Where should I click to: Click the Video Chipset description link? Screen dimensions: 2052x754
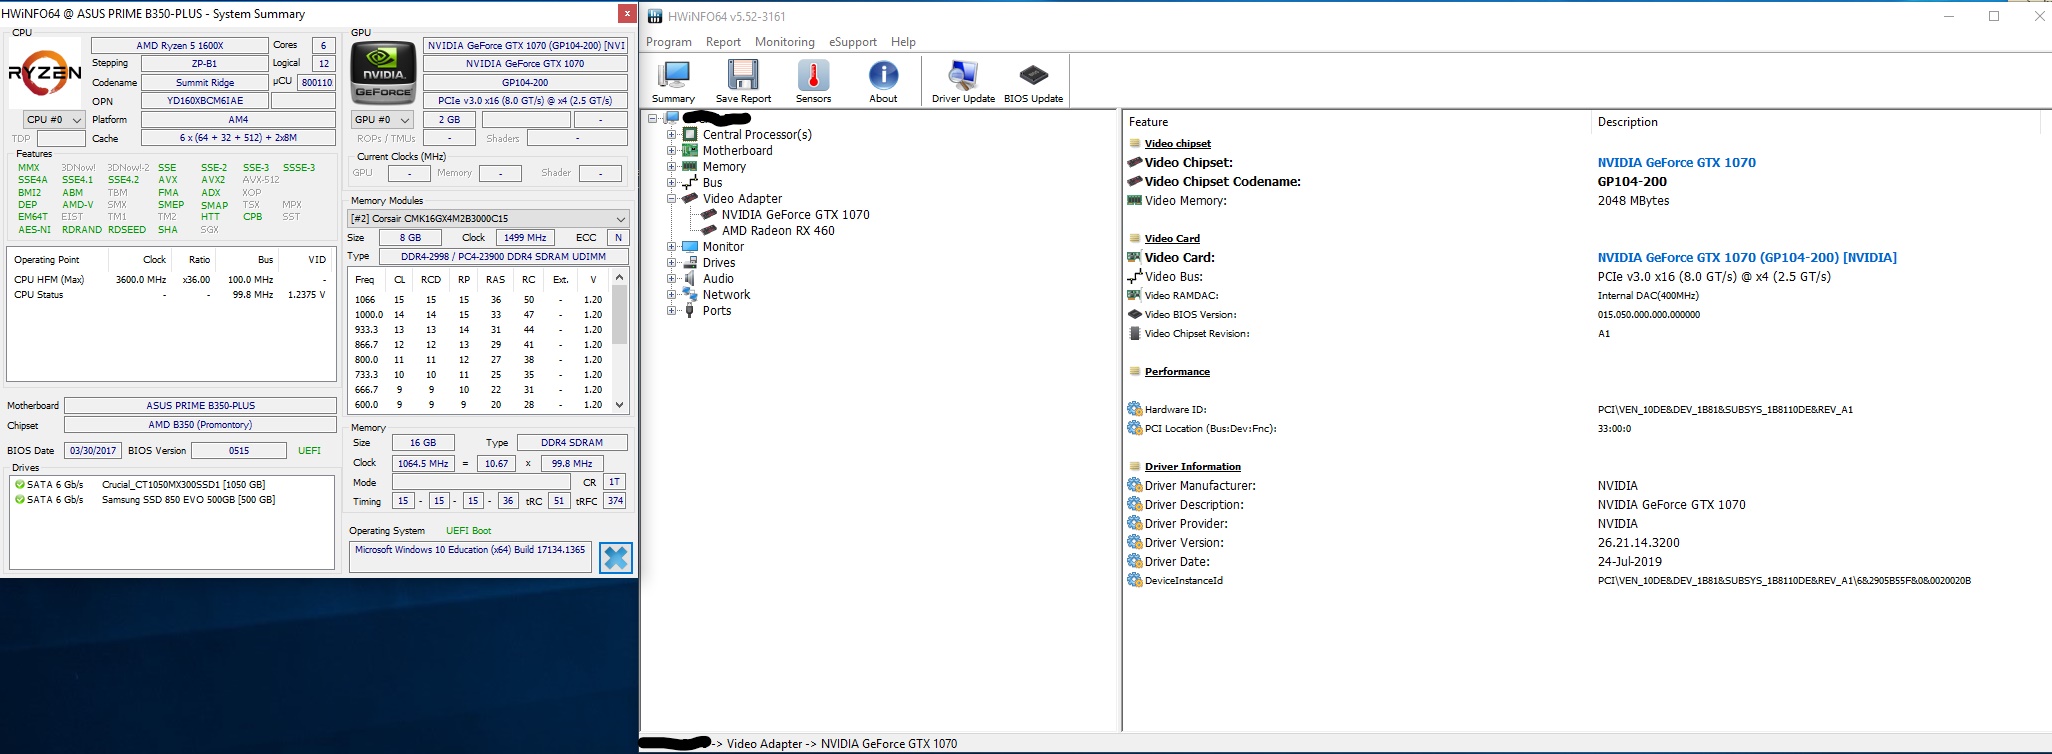coord(1676,162)
